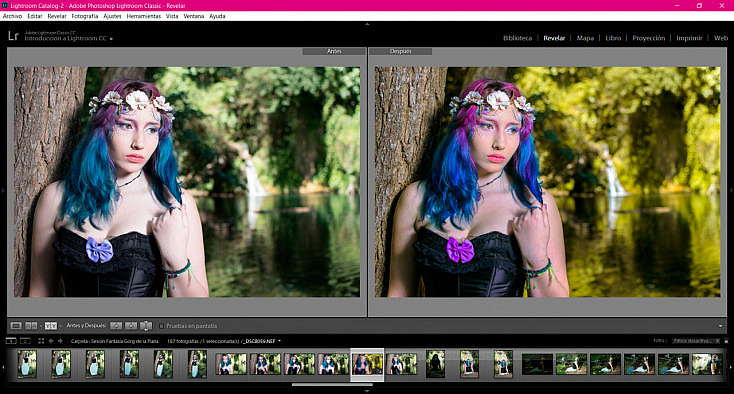Screen dimensions: 734x394
Task: Open the Imprimir module
Action: click(689, 38)
